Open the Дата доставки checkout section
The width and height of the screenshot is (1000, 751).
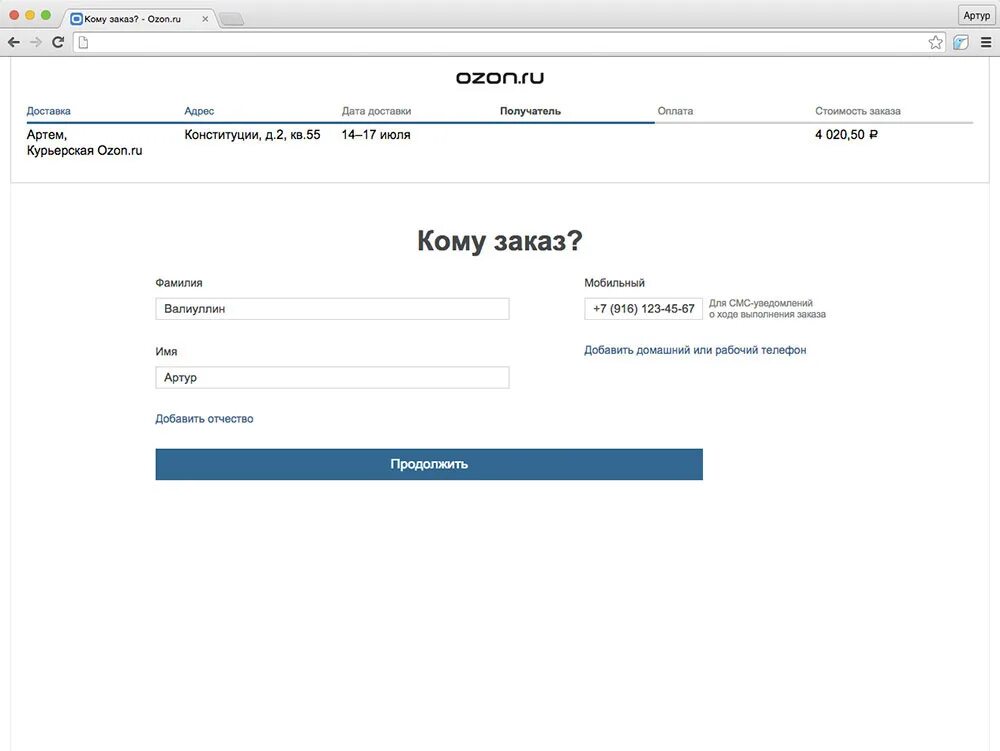tap(376, 111)
